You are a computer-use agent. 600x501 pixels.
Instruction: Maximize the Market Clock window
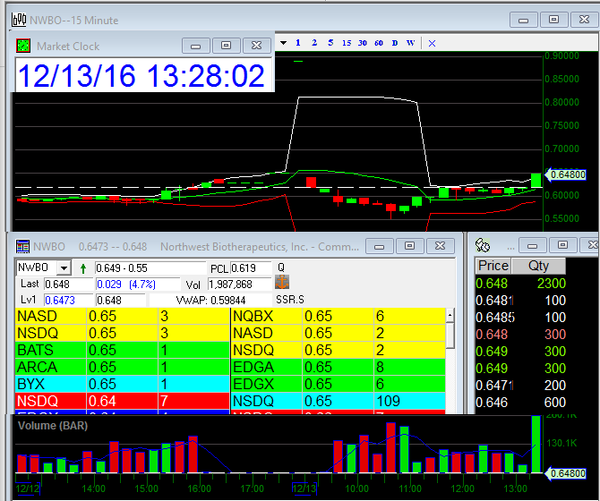click(x=226, y=45)
